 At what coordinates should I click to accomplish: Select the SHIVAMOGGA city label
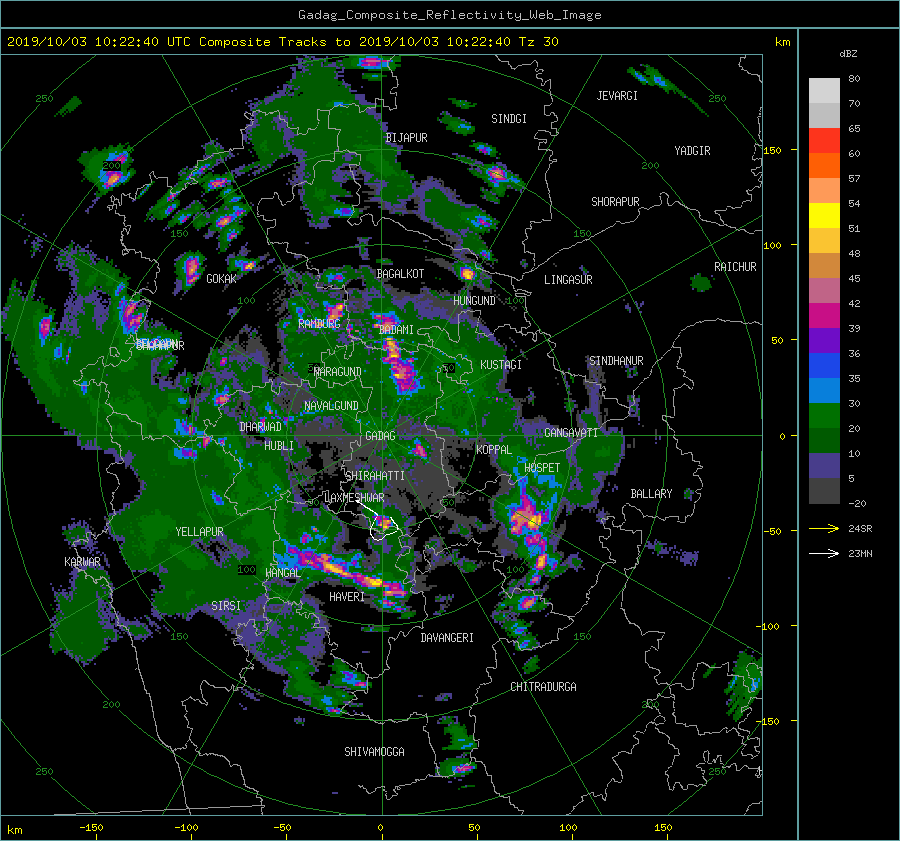point(374,752)
